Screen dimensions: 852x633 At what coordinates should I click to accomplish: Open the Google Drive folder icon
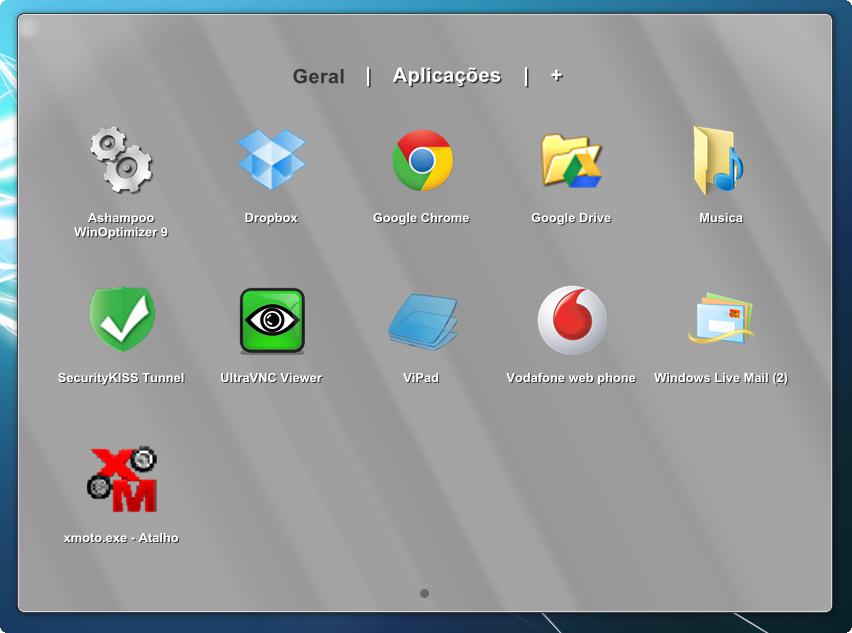tap(572, 161)
